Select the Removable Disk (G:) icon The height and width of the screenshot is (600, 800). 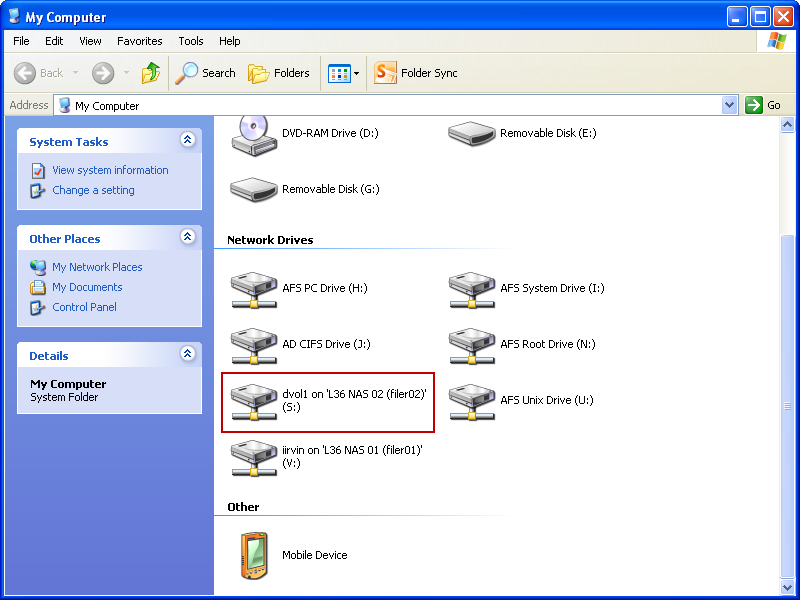tap(254, 189)
